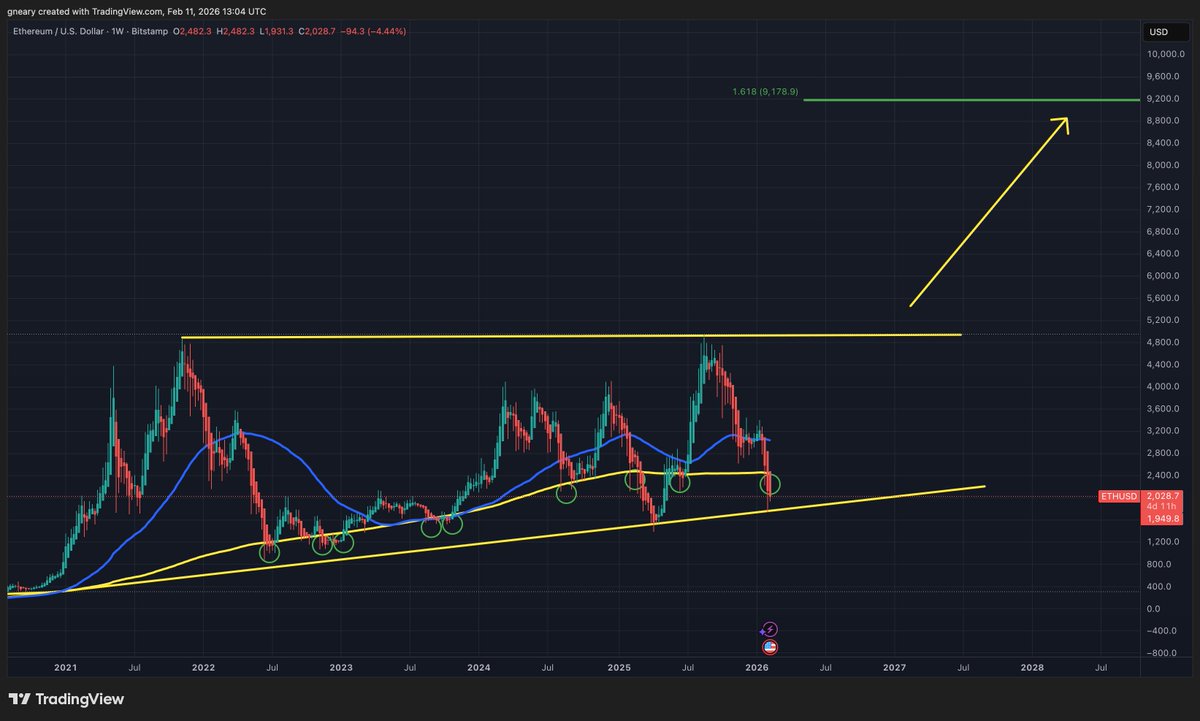Click the red 1,949.8 low price label
Screen dimensions: 1200x721
1162,519
